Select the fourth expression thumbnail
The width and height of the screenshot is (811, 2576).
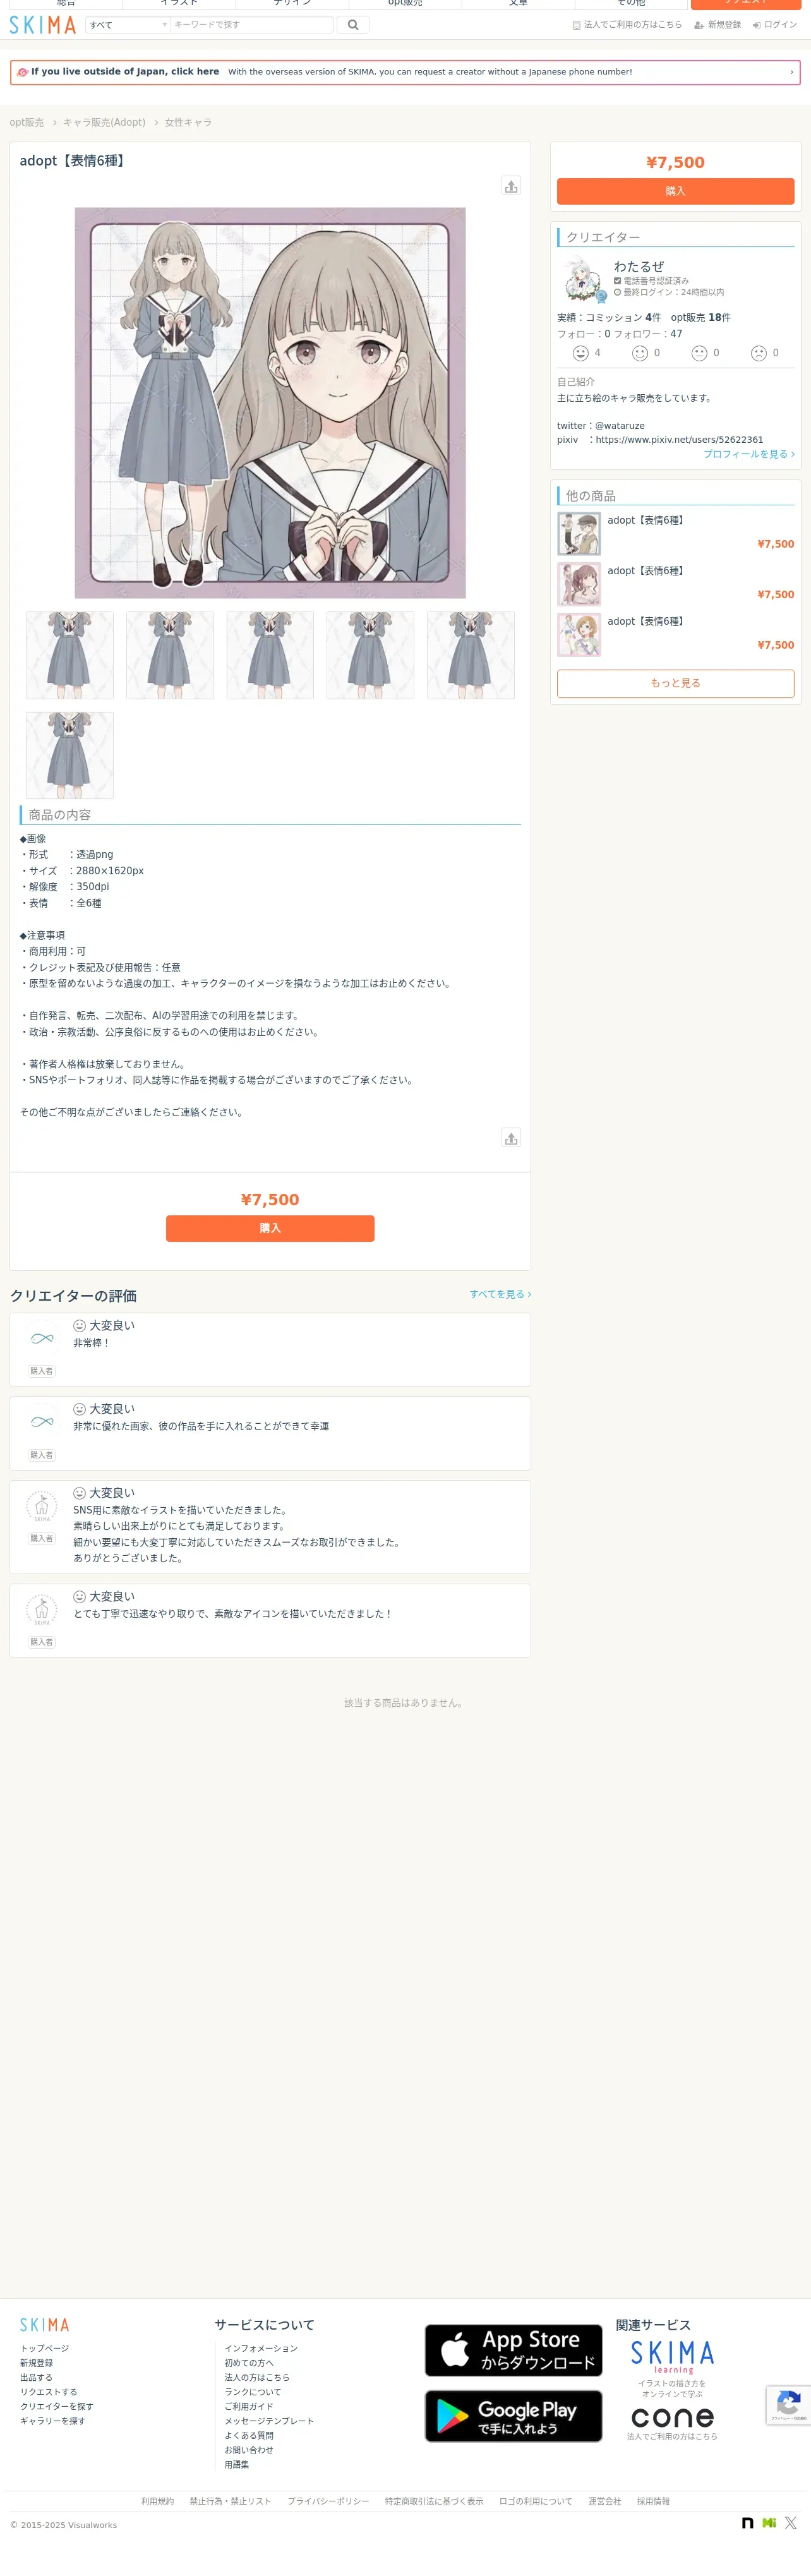point(370,655)
